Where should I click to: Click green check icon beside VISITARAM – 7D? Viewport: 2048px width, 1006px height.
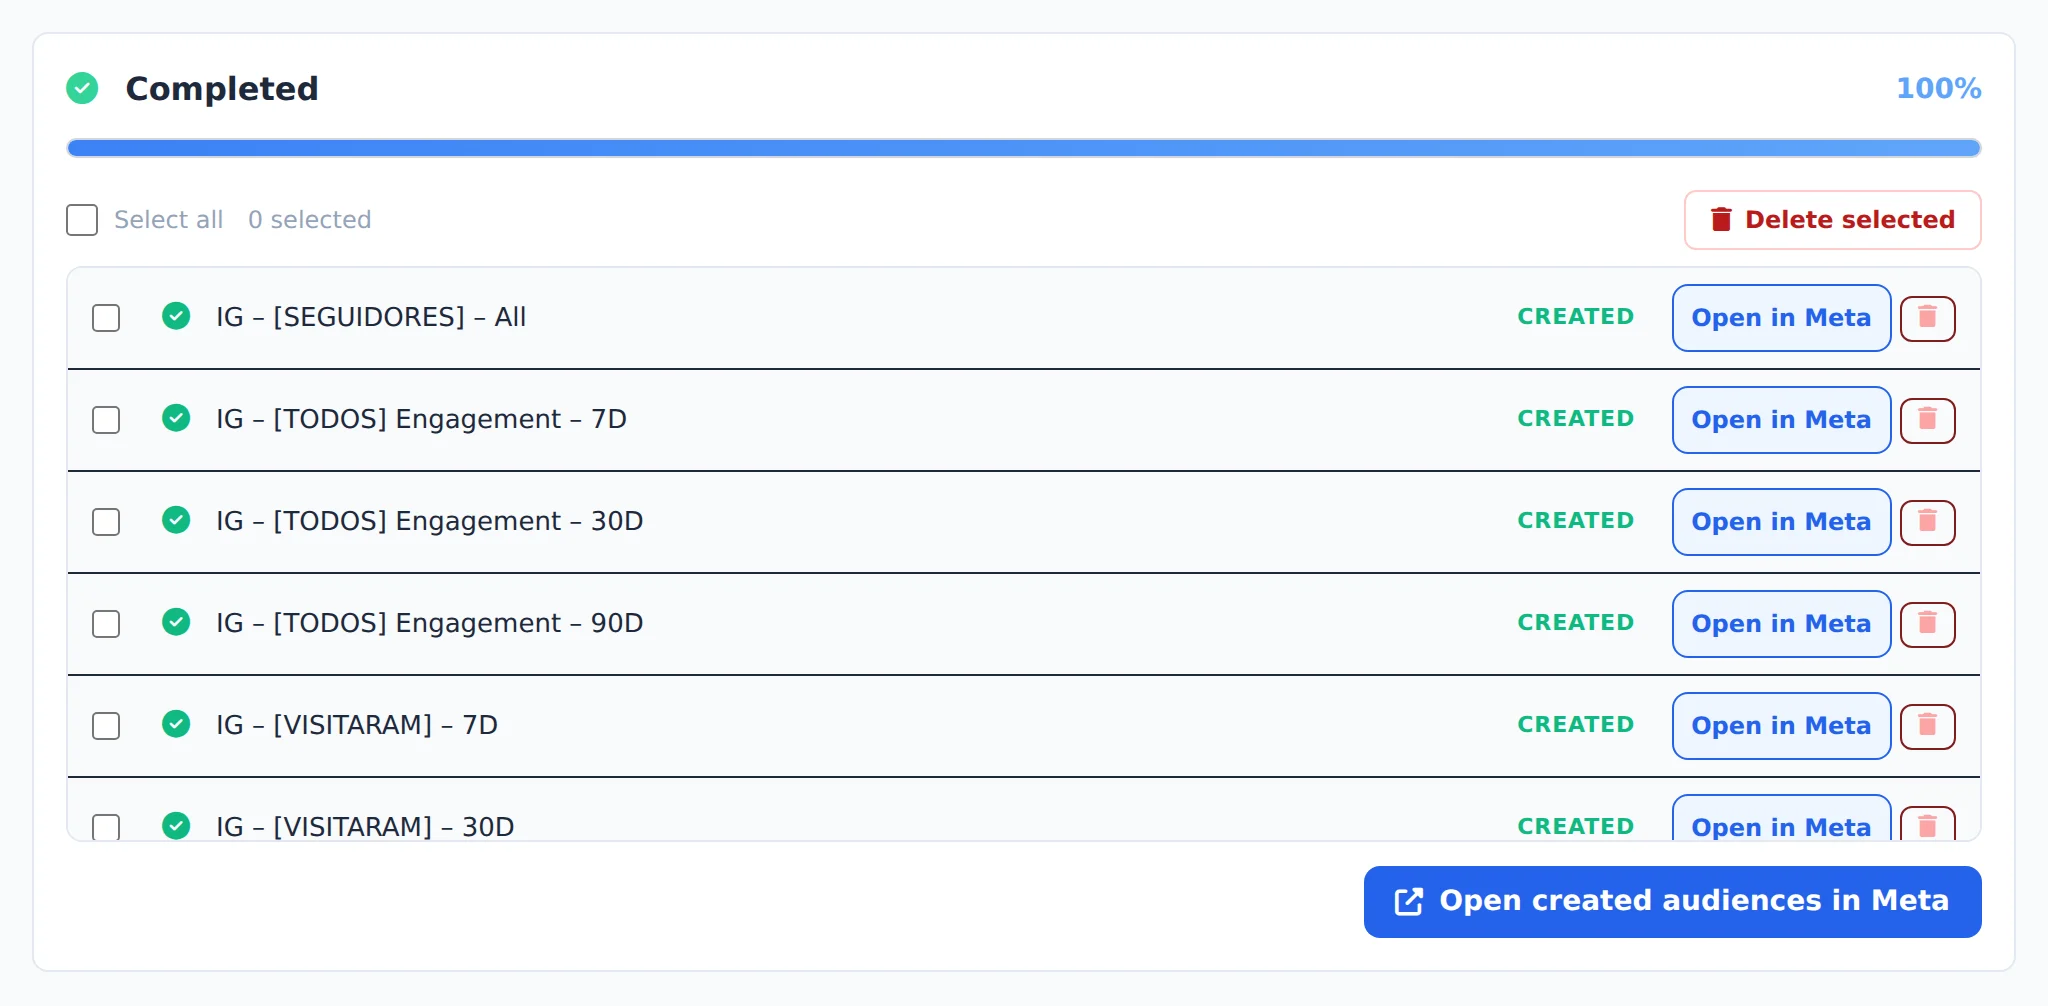coord(176,724)
